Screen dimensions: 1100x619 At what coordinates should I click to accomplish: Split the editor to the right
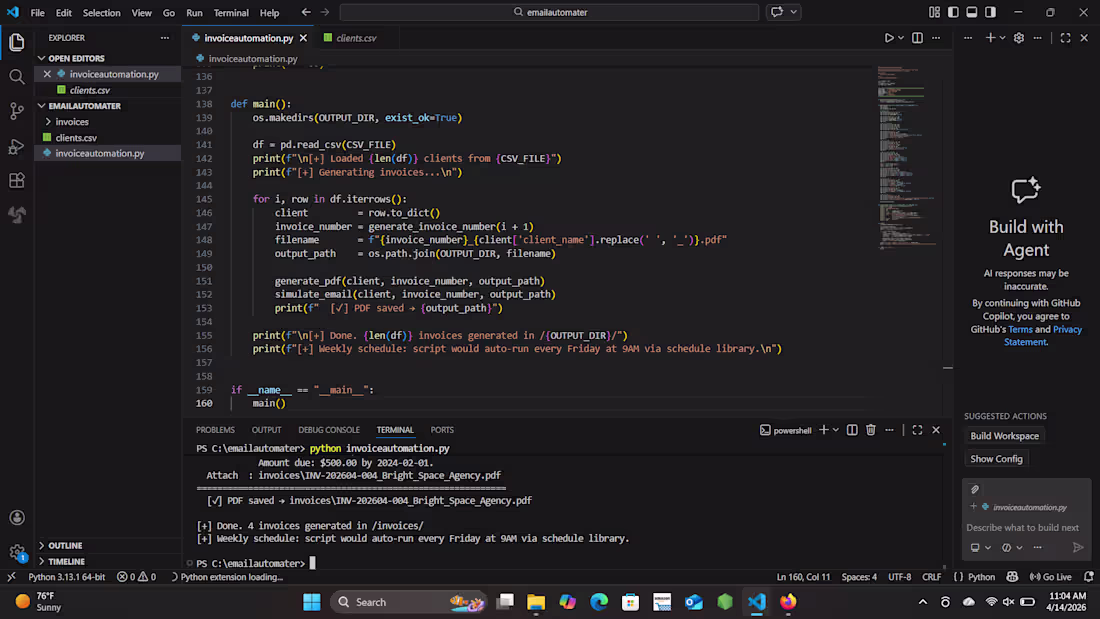point(917,38)
